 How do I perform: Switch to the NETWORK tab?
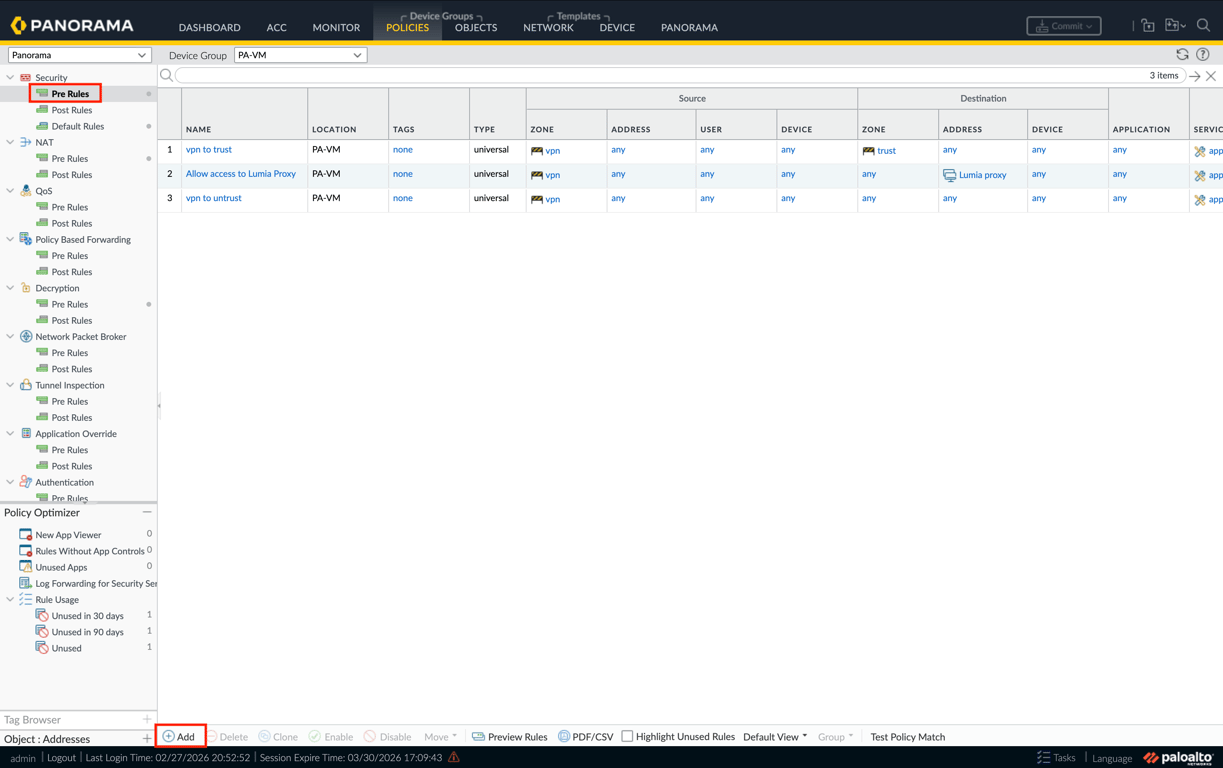[x=548, y=28]
